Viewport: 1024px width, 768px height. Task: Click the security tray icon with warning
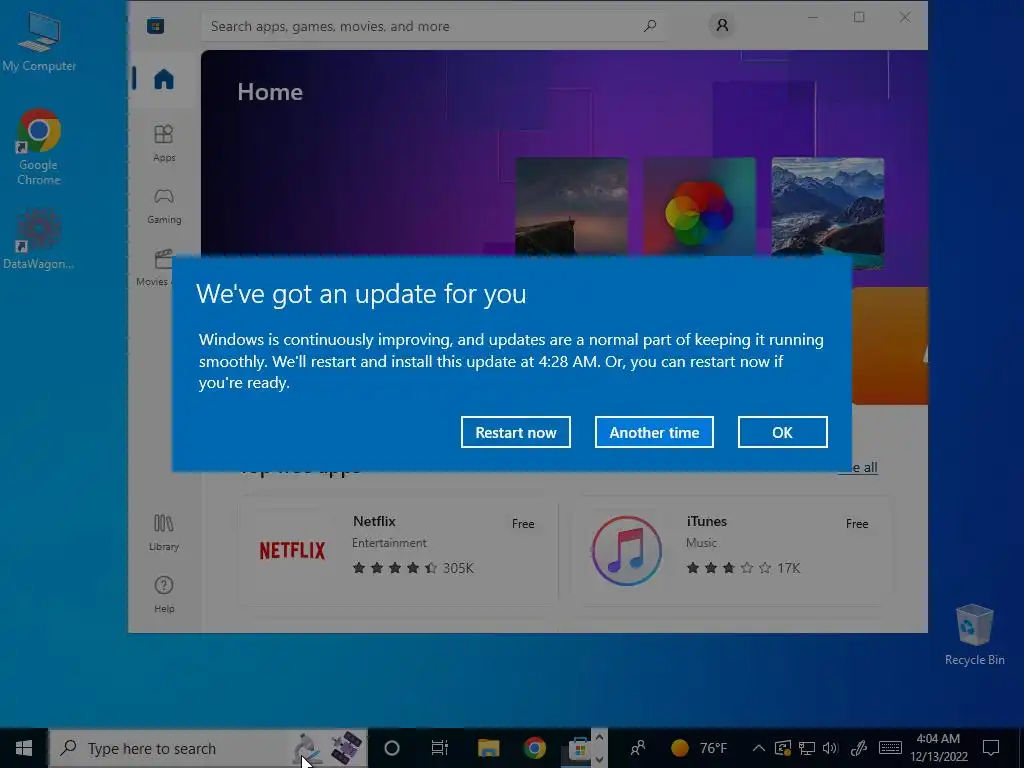tap(782, 748)
